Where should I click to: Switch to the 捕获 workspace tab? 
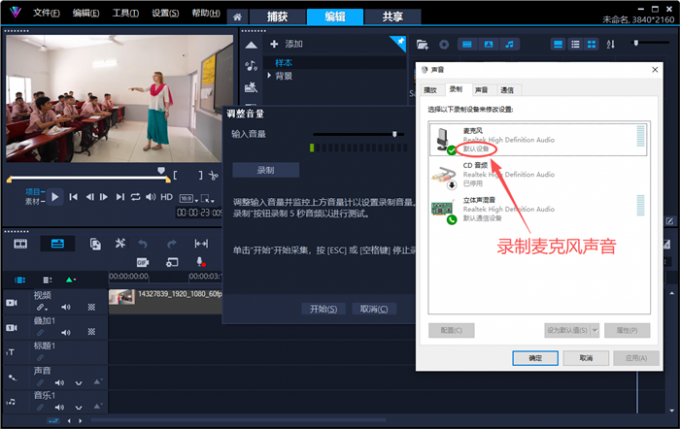[277, 17]
